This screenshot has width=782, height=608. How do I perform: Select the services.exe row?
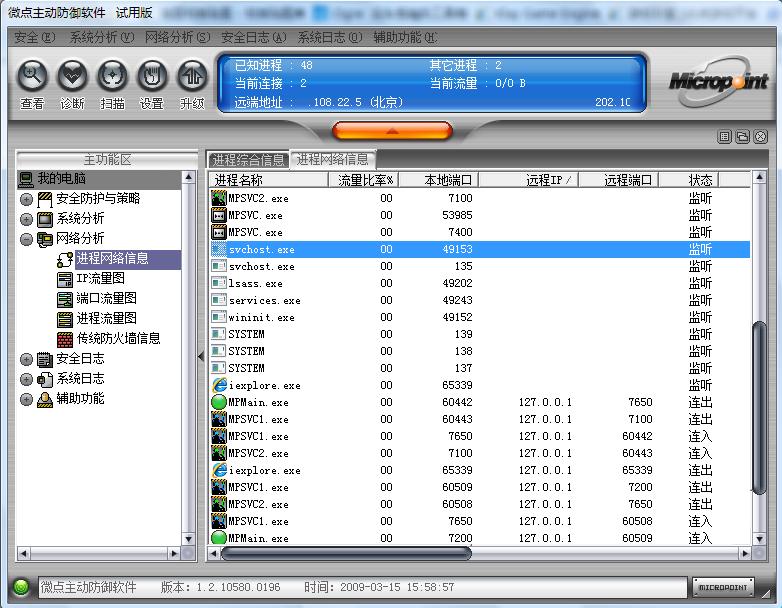pyautogui.click(x=480, y=300)
